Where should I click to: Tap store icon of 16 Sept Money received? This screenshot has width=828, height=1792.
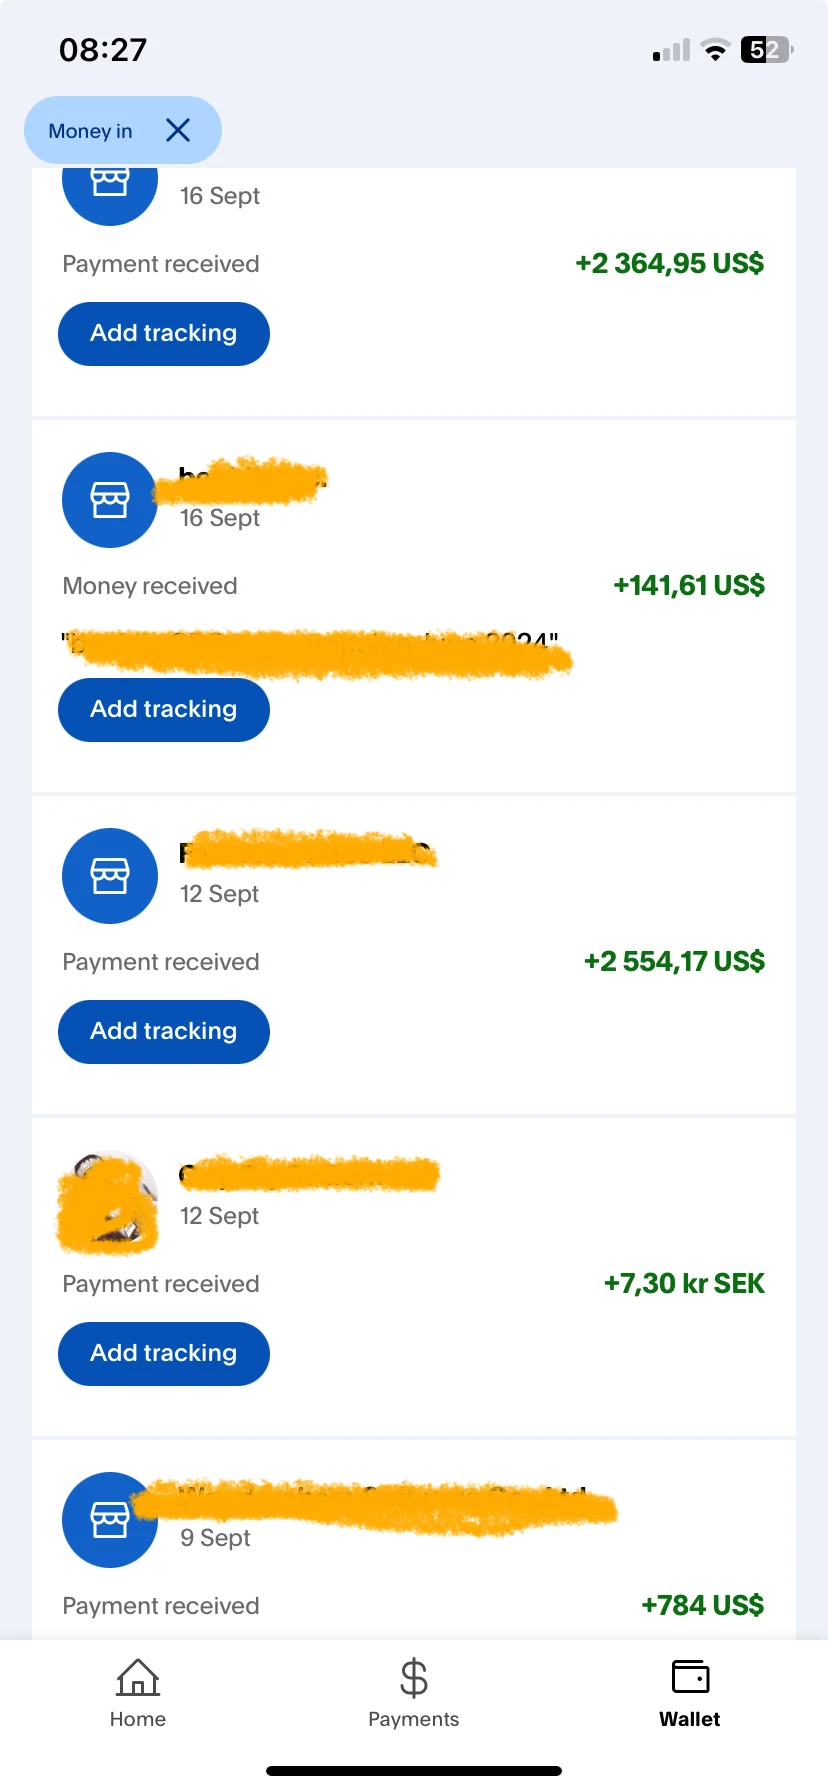110,499
